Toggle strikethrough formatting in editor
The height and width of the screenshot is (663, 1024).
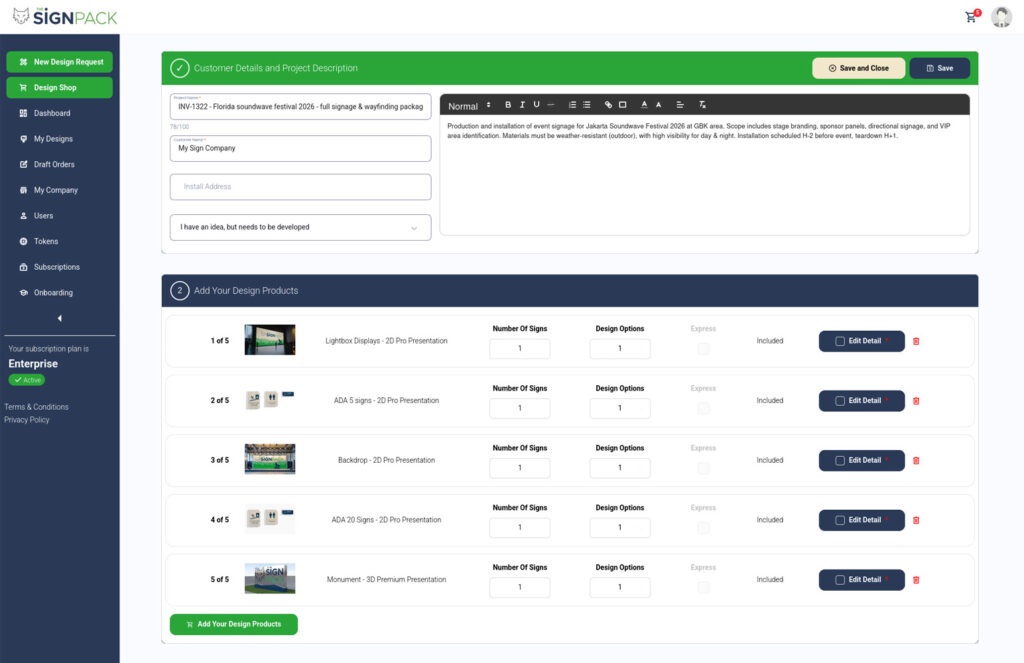pyautogui.click(x=551, y=105)
